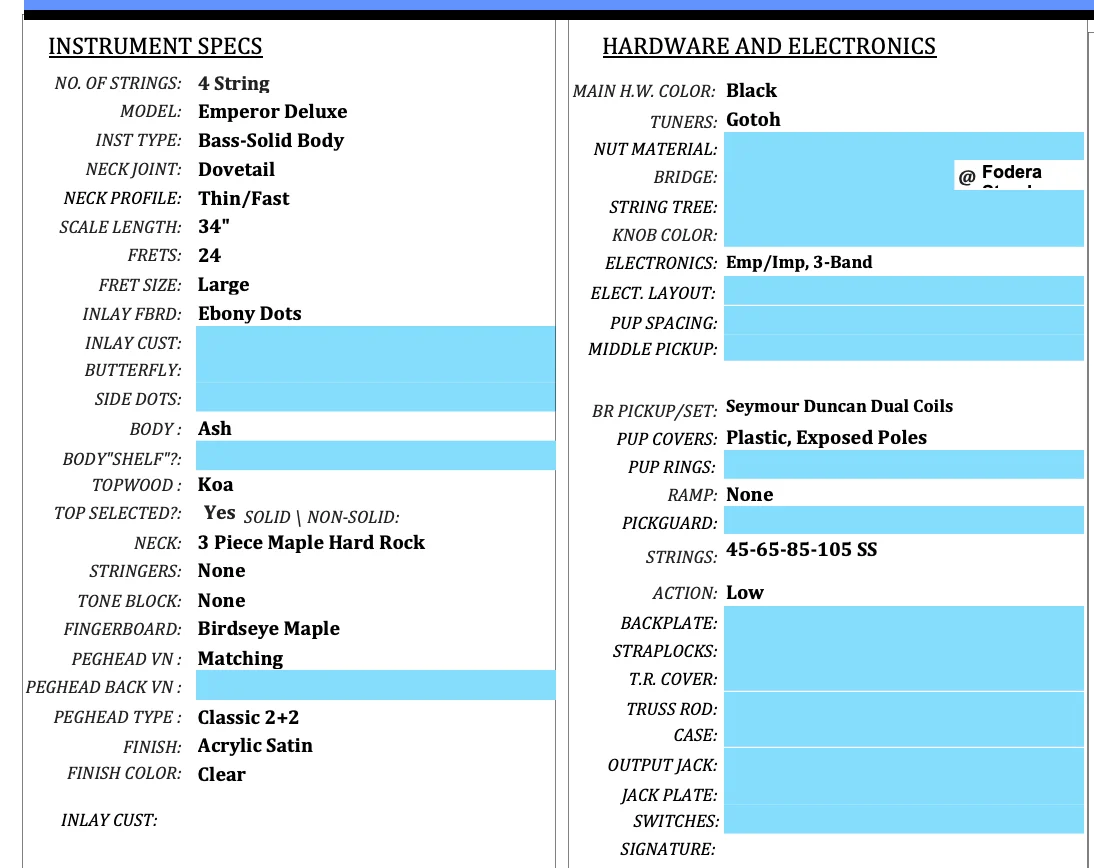Select the '45-65-85-105 SS' strings value
1094x868 pixels.
pyautogui.click(x=802, y=550)
